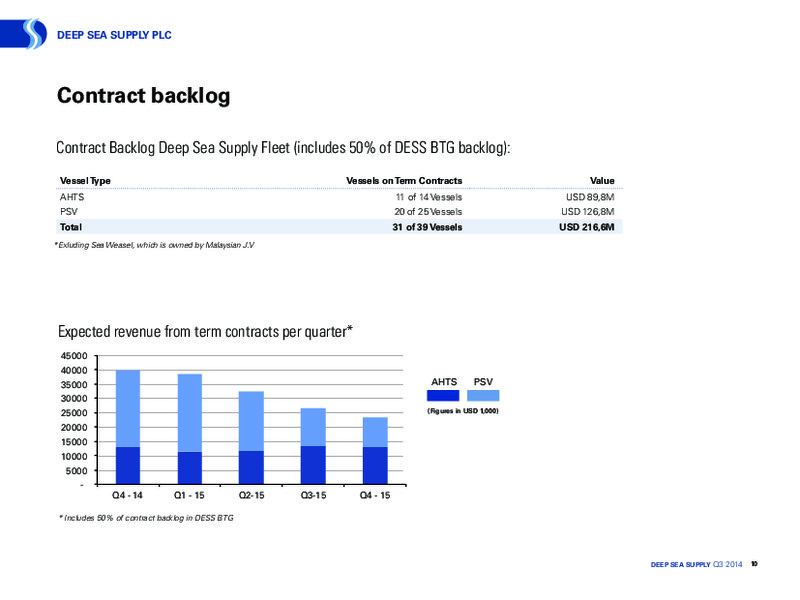800x600 pixels.
Task: Click the Q3-15 axis label
Action: 313,495
